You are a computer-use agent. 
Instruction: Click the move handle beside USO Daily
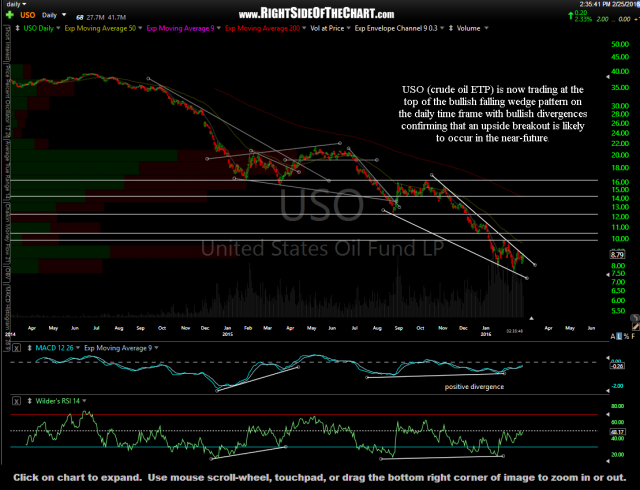18,29
